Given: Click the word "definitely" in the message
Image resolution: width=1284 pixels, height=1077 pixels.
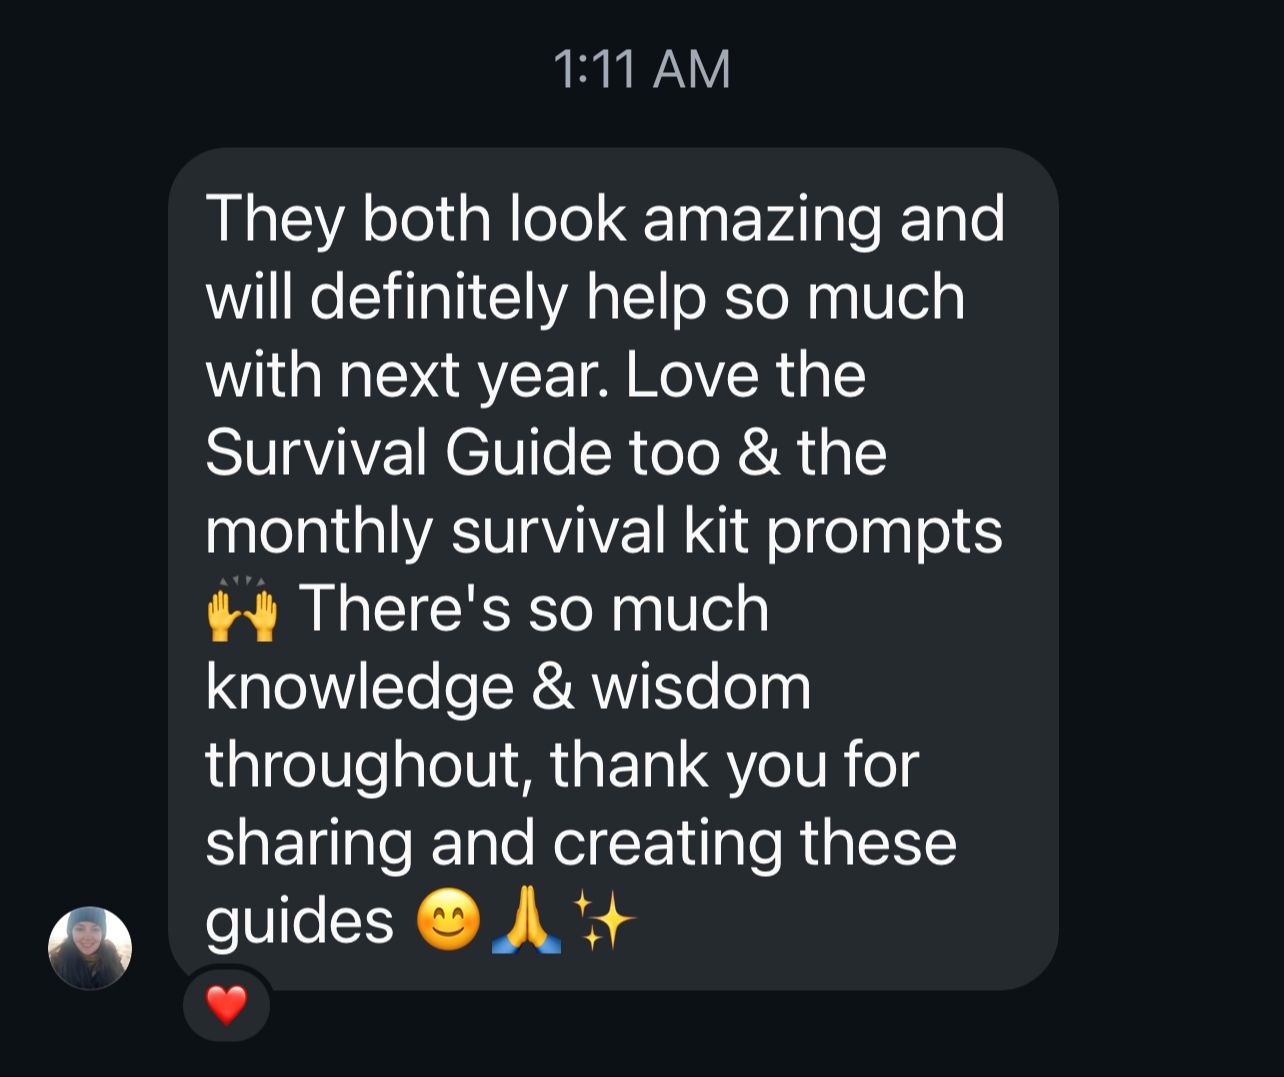Looking at the screenshot, I should coord(439,298).
